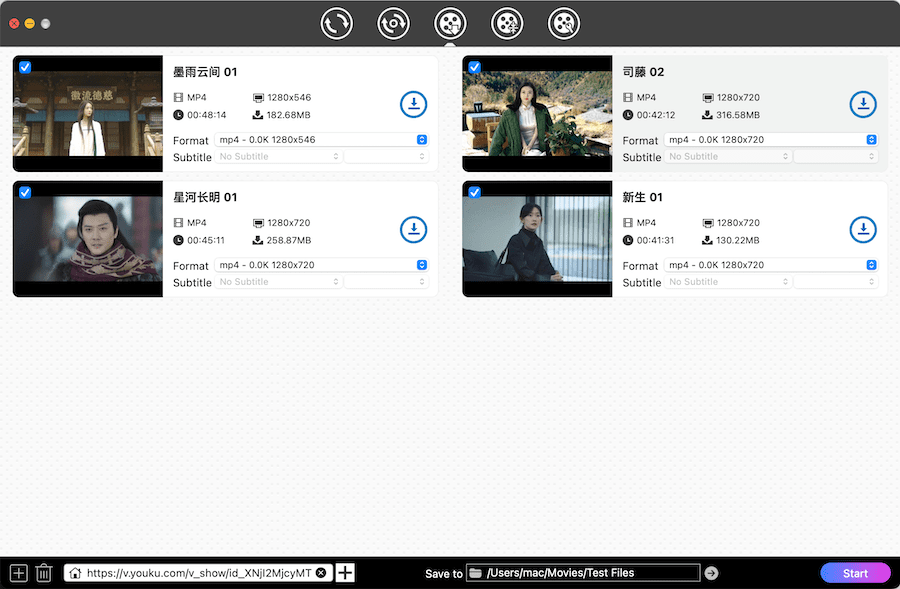Click the title text 星河长明 01
Screen dimensions: 900x589
point(205,197)
